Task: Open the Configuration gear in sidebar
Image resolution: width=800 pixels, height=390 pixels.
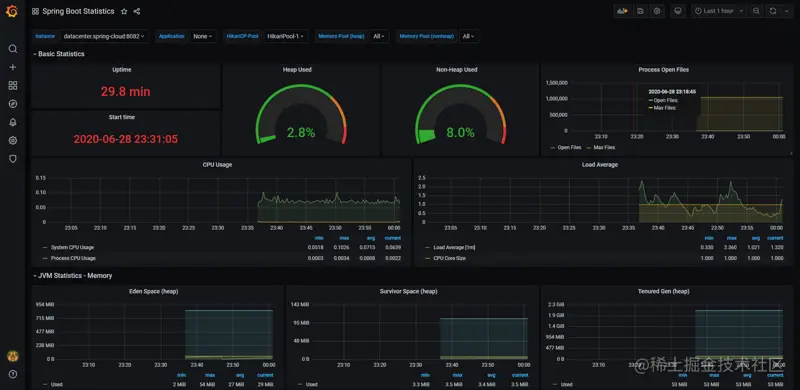Action: click(x=13, y=140)
